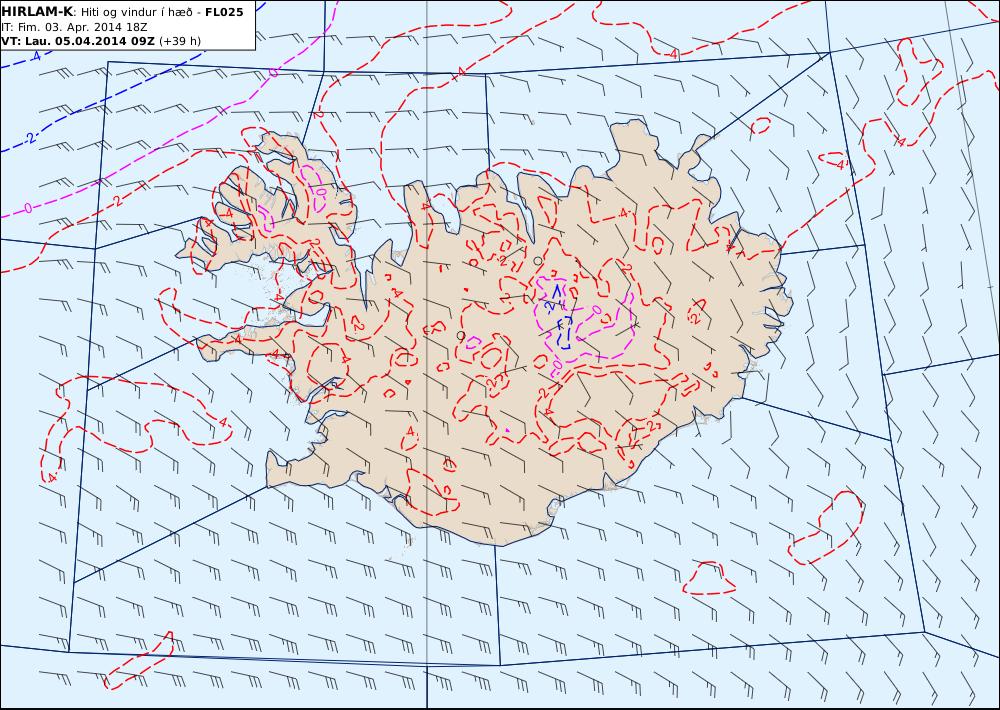Click the valid time 'VT: Lau. 05.04.2014 09Z'
This screenshot has height=710, width=1000.
(78, 41)
